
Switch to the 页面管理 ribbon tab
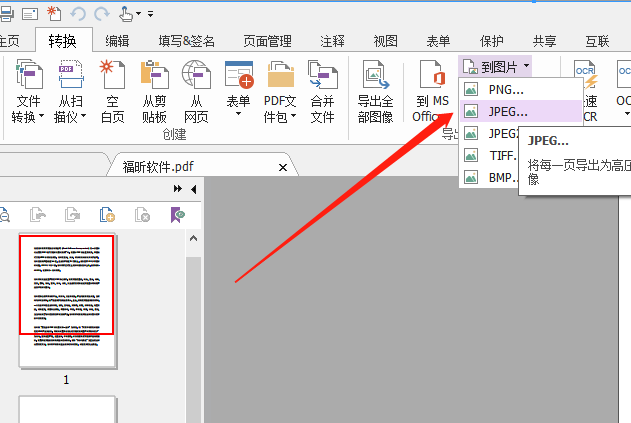(267, 41)
